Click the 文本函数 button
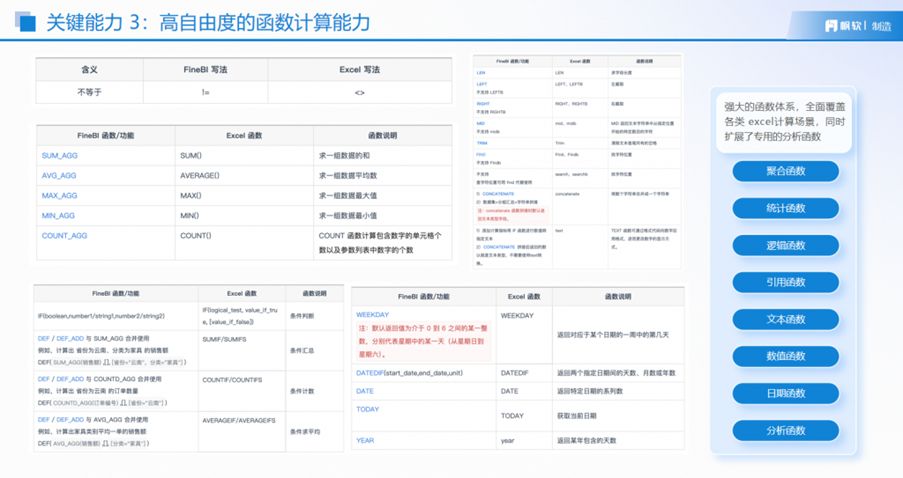Screen dimensions: 903x478 click(786, 319)
